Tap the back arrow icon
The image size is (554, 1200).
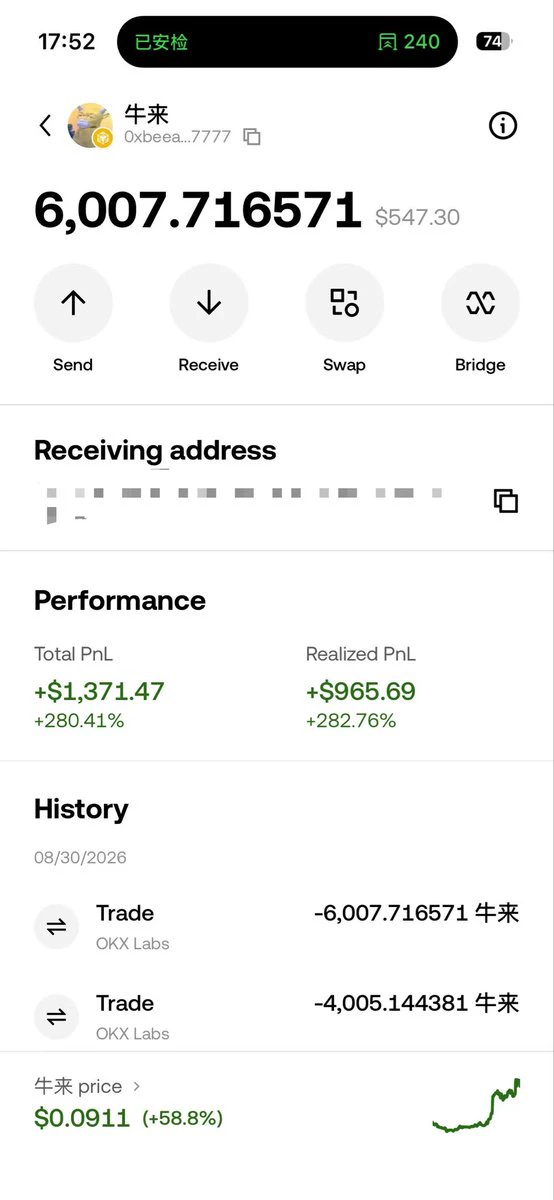click(x=45, y=126)
